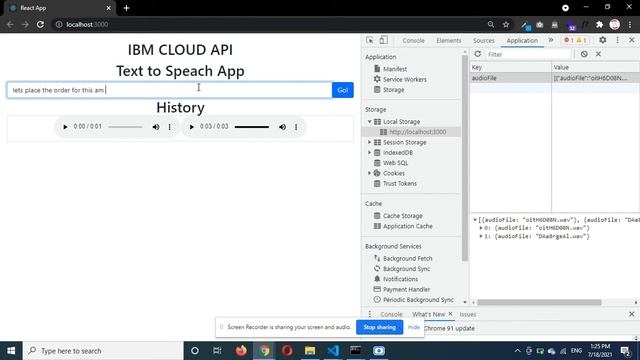Screen dimensions: 640x360
Task: Click the error and warning counter badge
Action: click(576, 40)
